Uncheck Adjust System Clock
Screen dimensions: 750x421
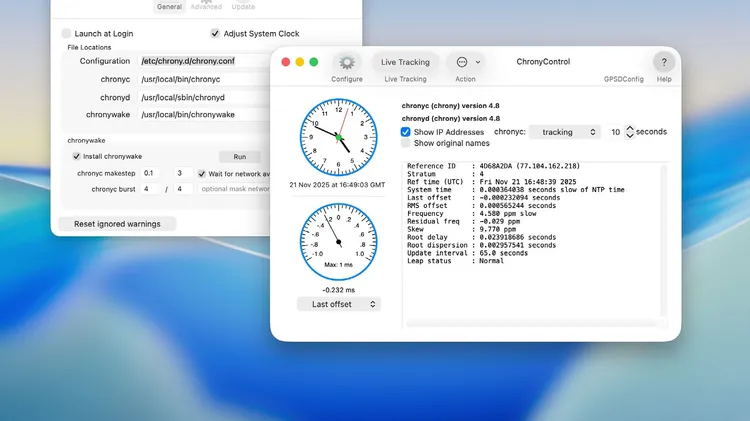(215, 33)
